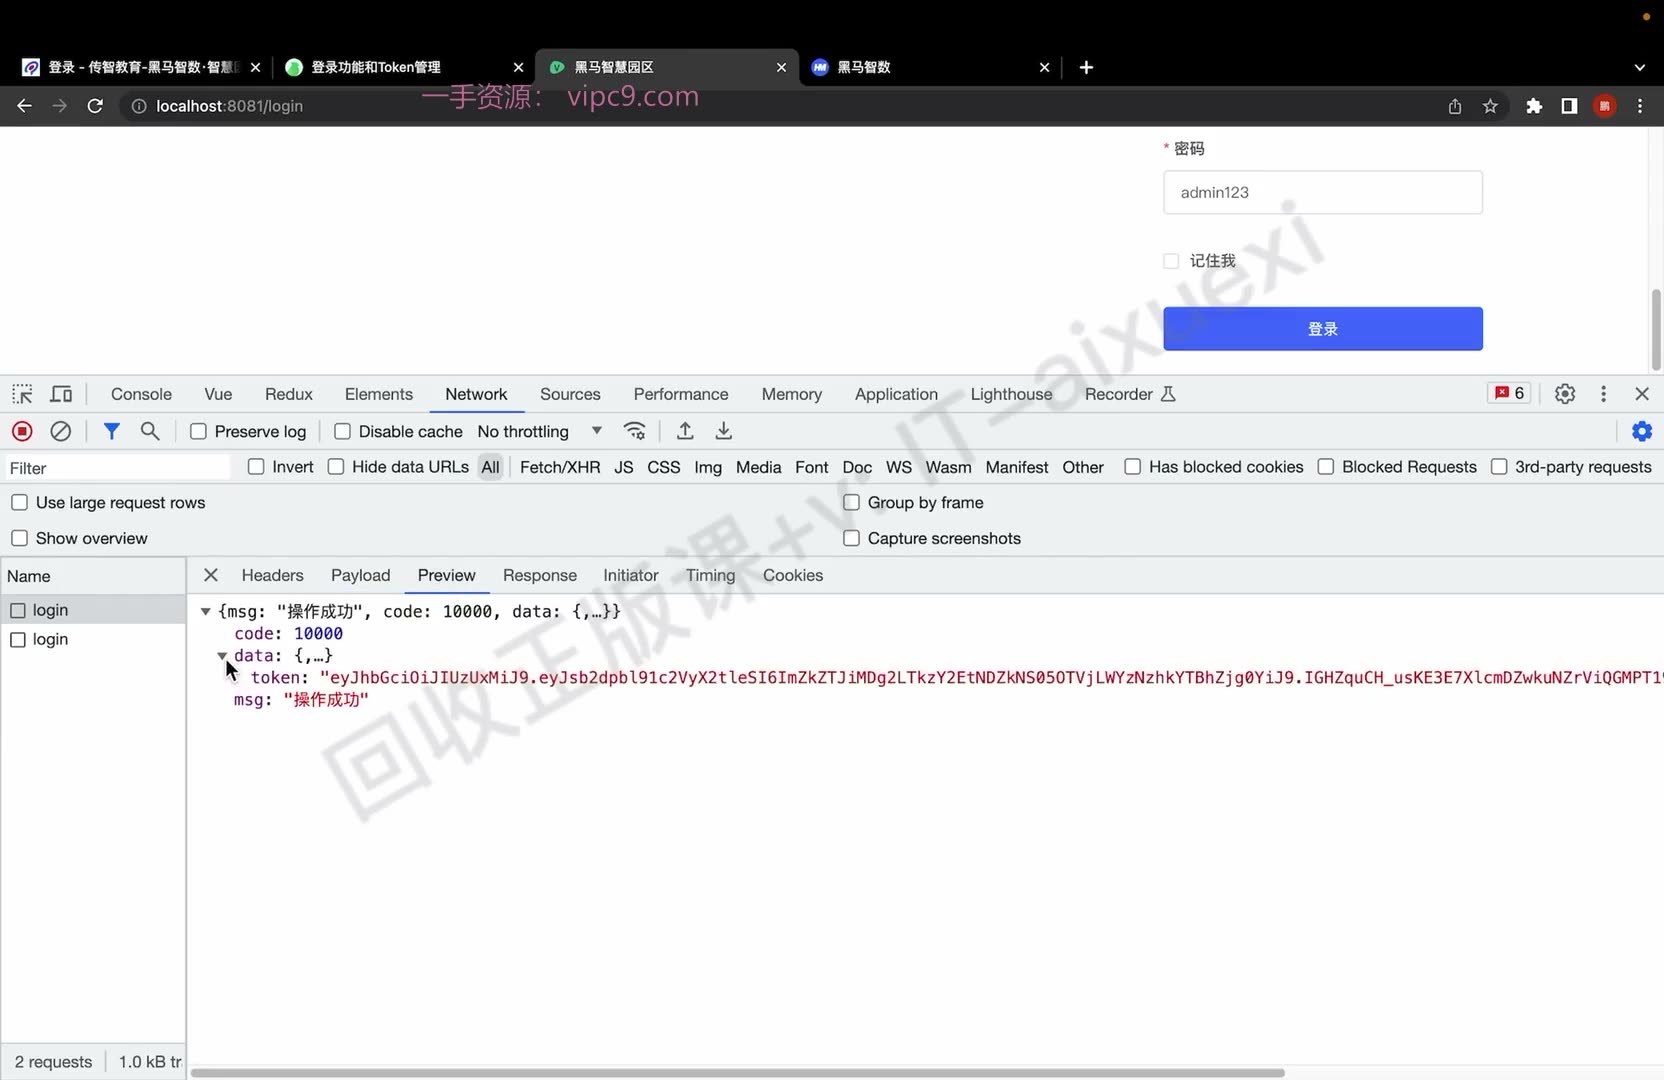Image resolution: width=1664 pixels, height=1080 pixels.
Task: Check the 记住我 remember me box
Action: [x=1171, y=261]
